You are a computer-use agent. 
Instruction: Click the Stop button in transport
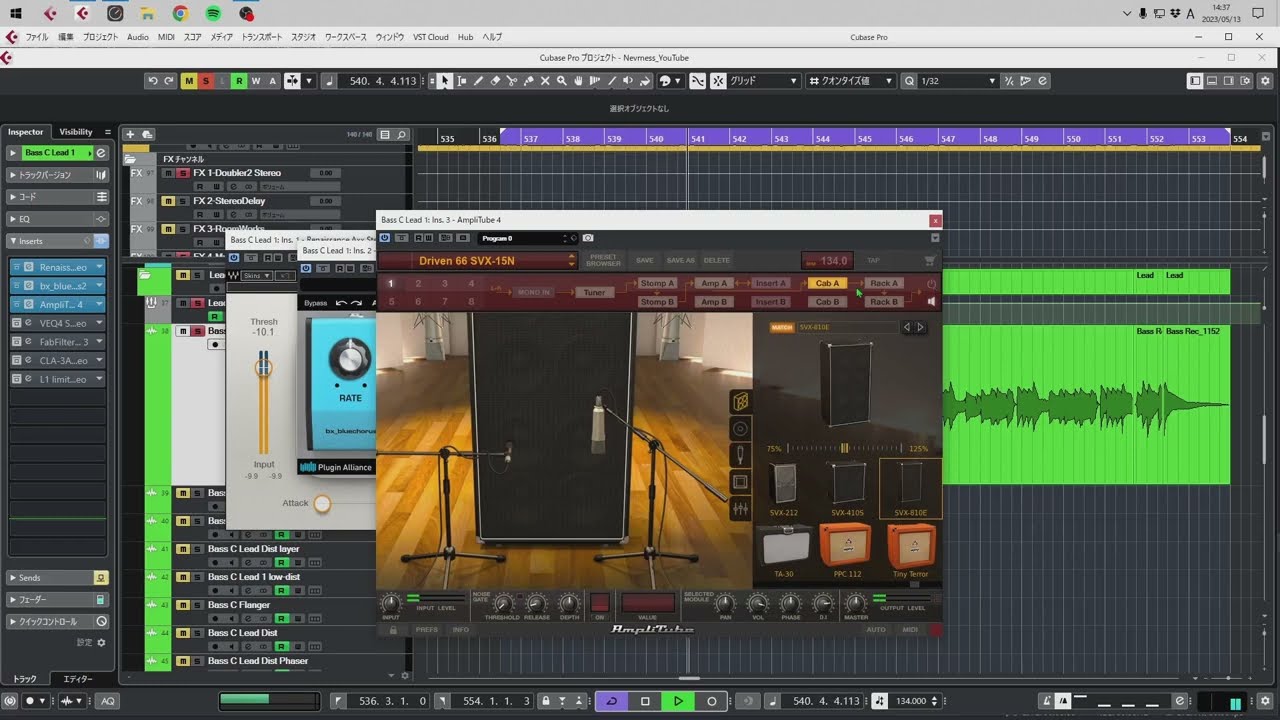645,701
